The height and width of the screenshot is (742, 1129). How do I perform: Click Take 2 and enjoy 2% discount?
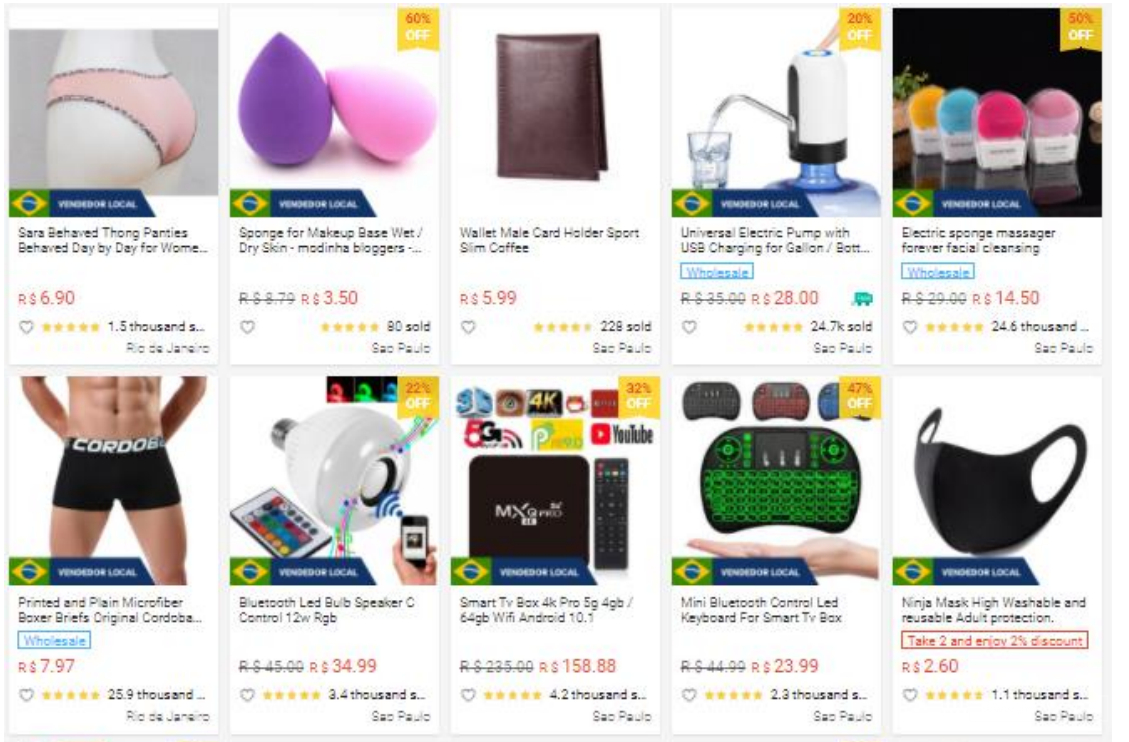pyautogui.click(x=994, y=641)
